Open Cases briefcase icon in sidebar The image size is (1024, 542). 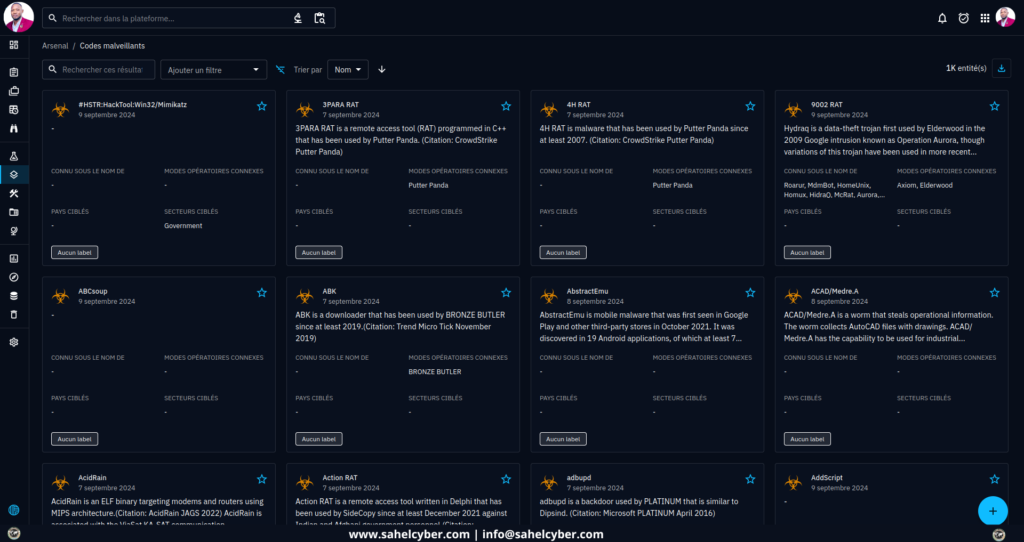(x=14, y=91)
